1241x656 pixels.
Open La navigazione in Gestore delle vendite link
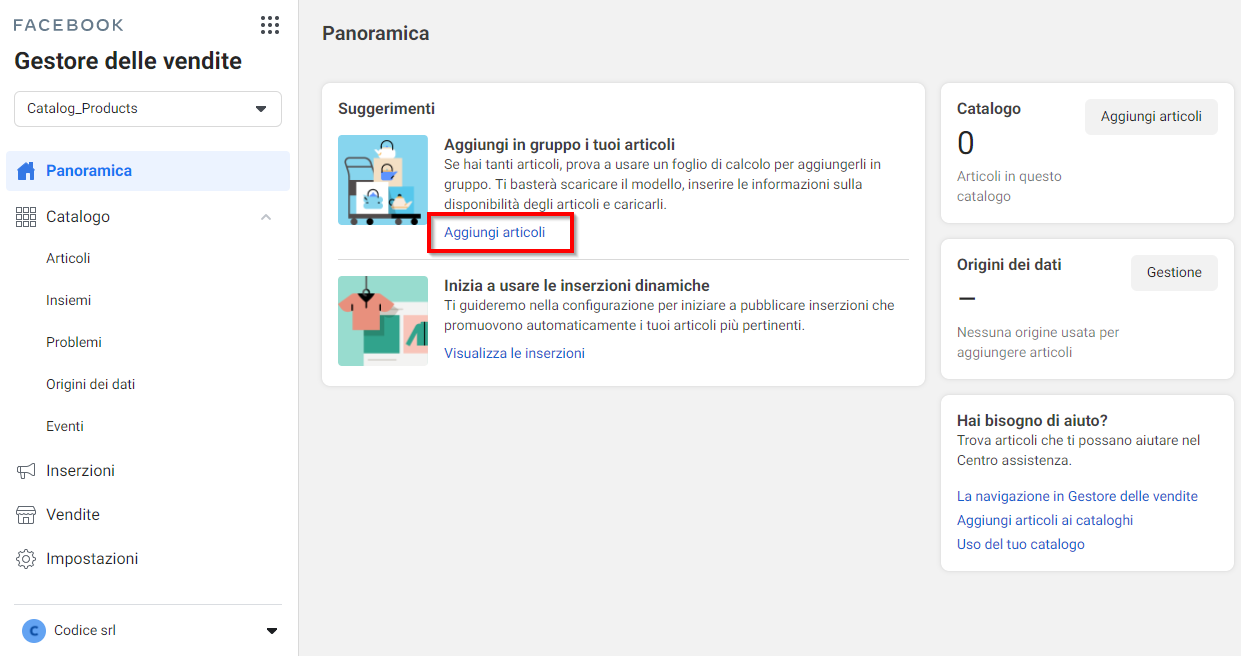pos(1077,496)
